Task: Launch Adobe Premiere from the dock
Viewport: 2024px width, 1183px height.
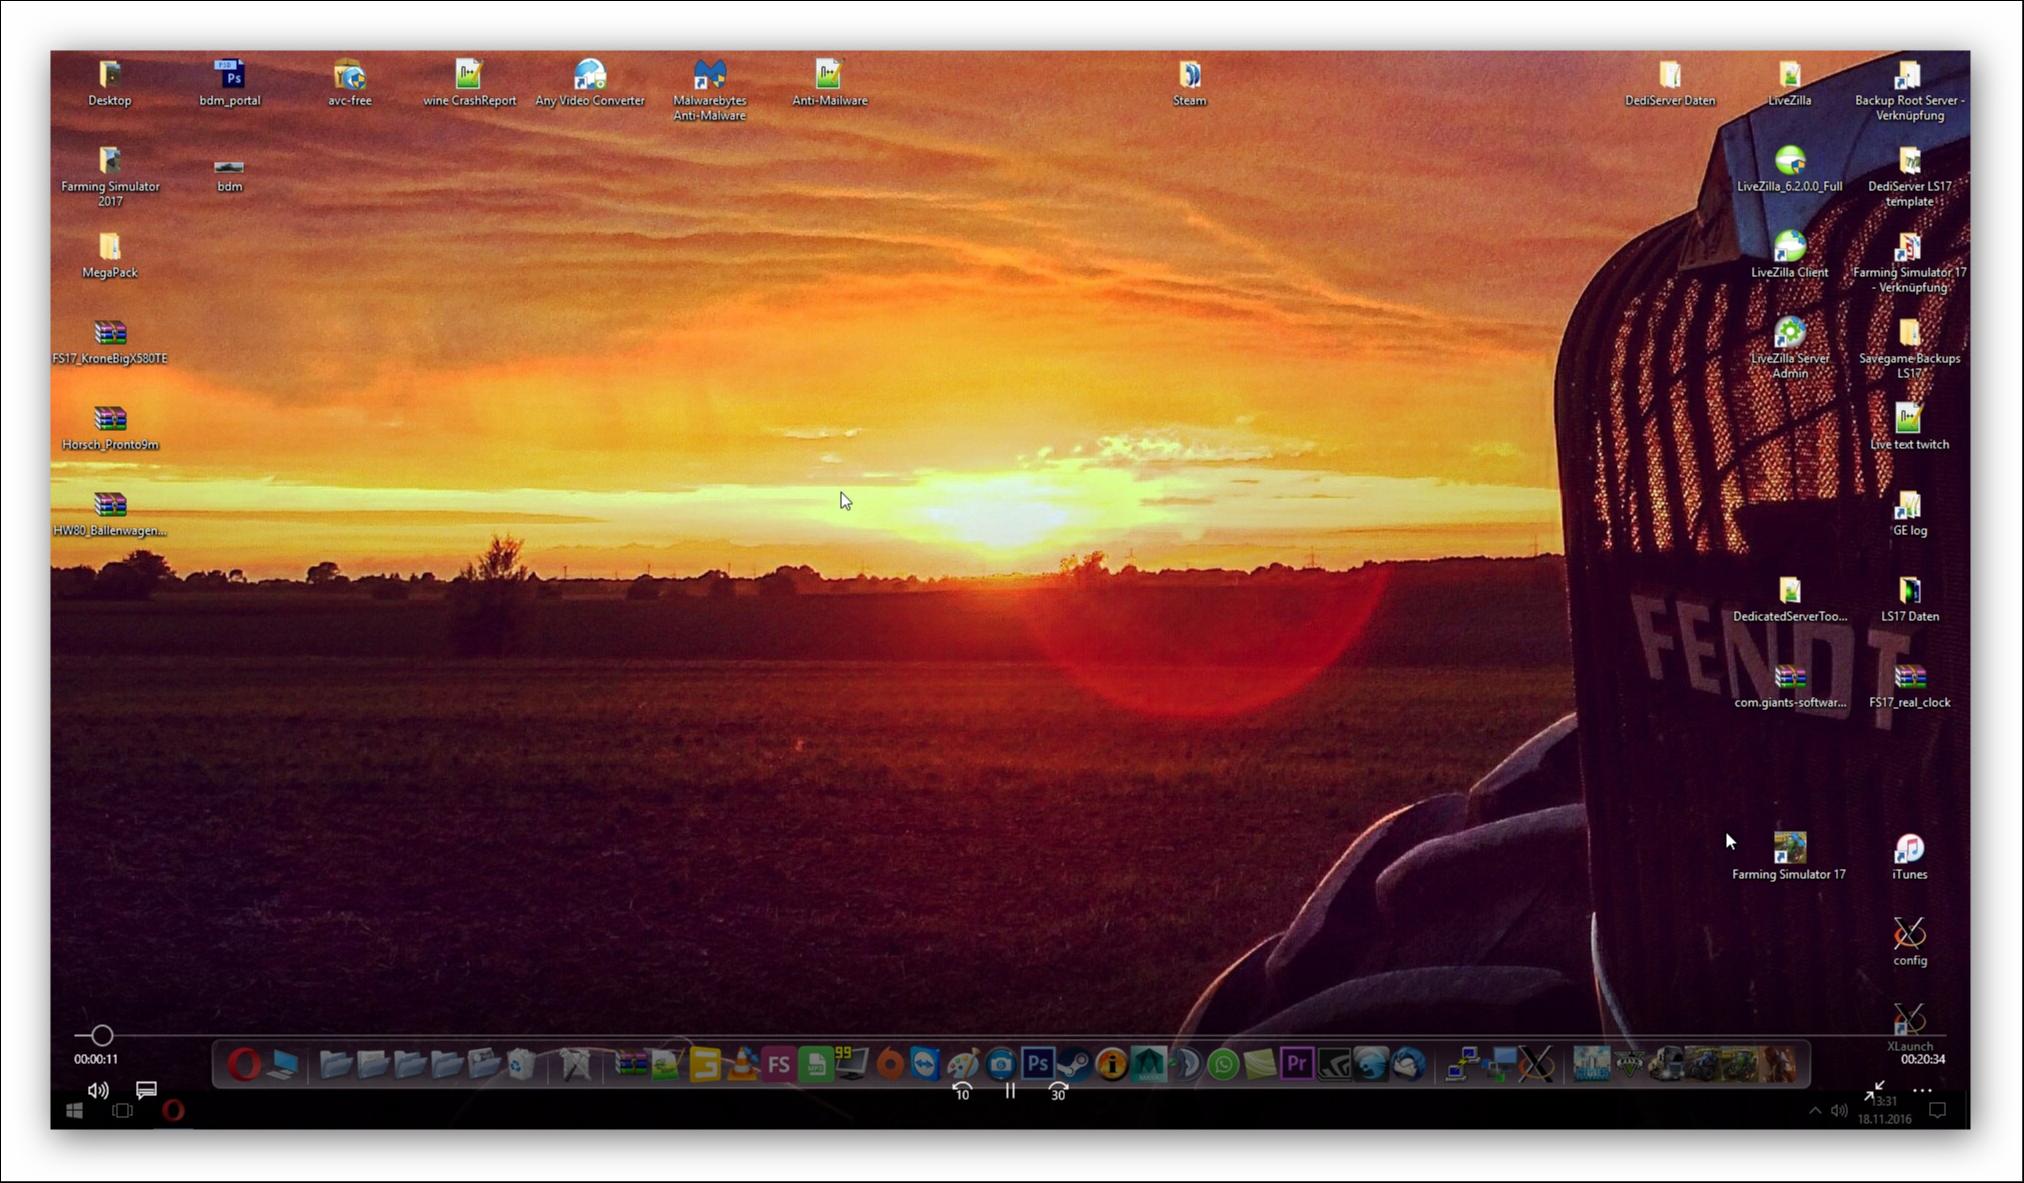Action: pos(1296,1064)
